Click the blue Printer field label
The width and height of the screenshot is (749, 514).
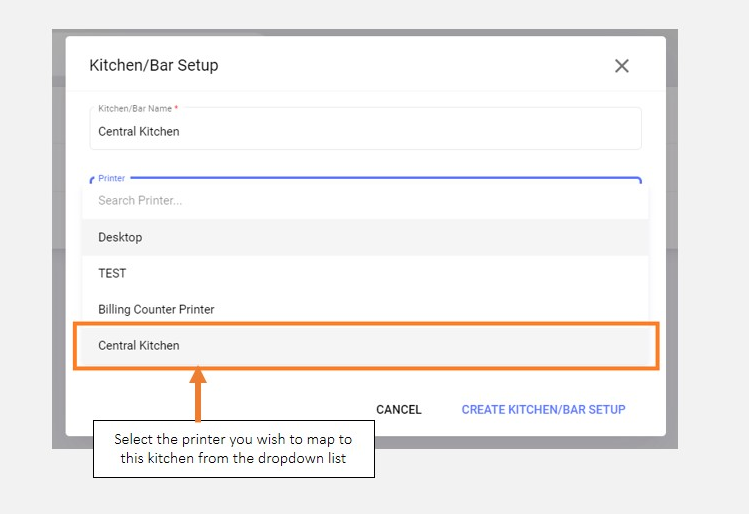tap(112, 178)
